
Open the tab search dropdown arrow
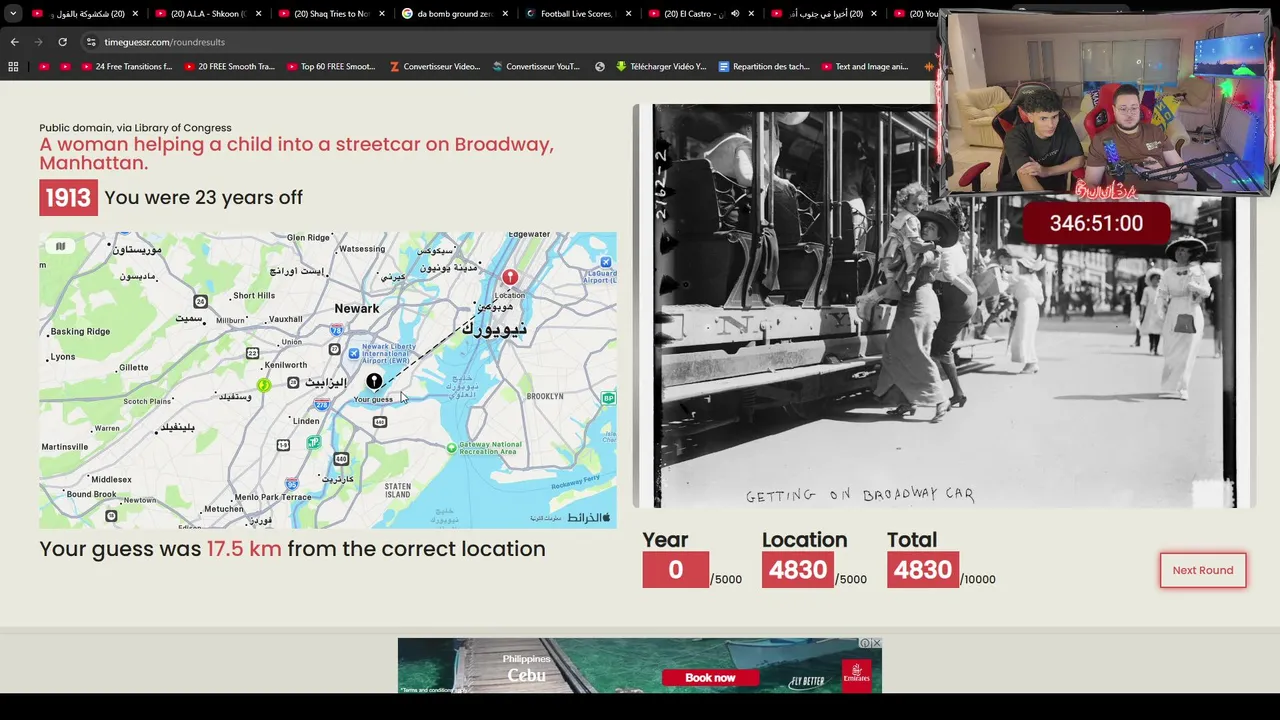click(x=13, y=14)
